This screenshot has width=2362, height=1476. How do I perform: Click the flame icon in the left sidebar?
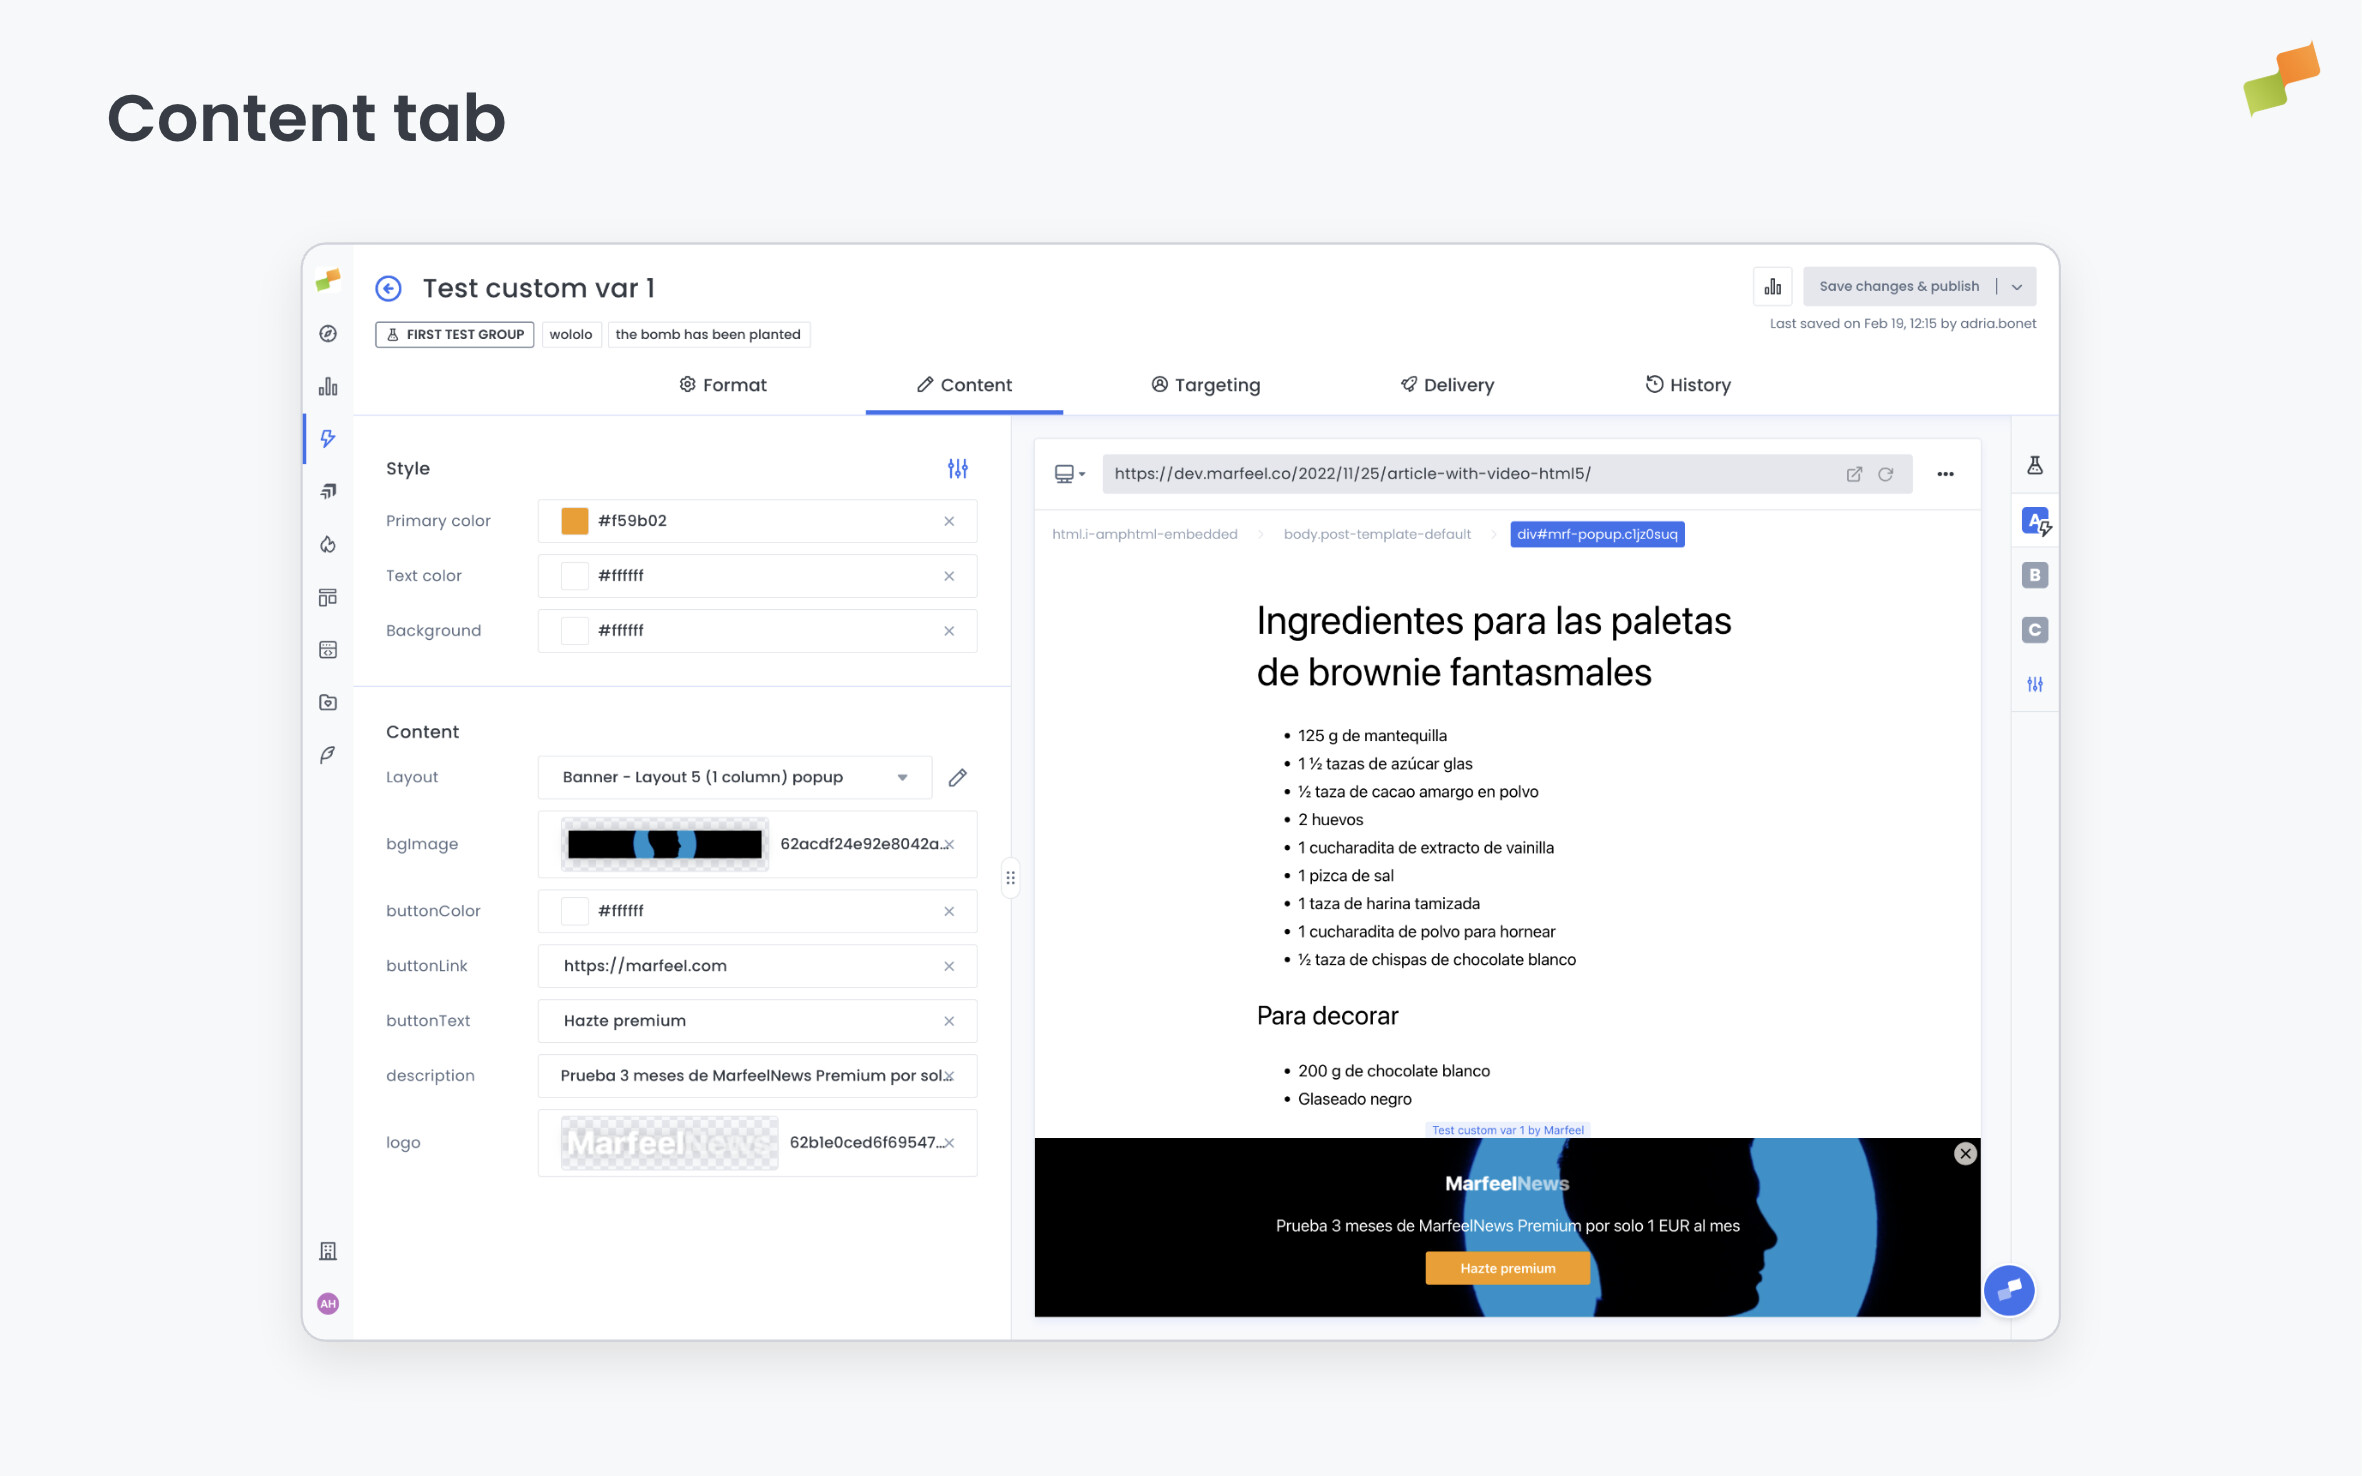pos(327,543)
